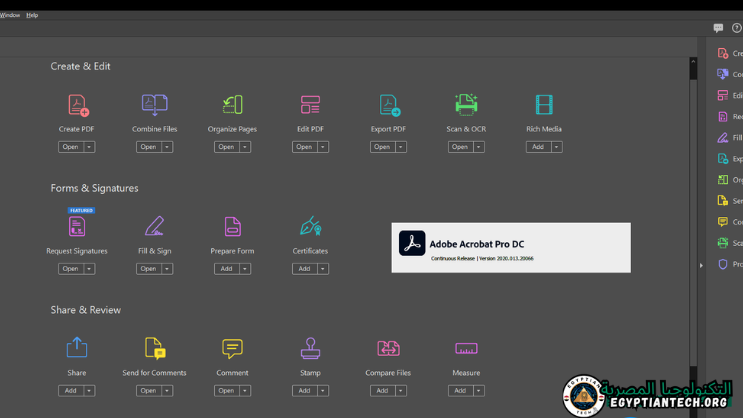The width and height of the screenshot is (743, 418).
Task: Click Open button under Comment
Action: [227, 391]
